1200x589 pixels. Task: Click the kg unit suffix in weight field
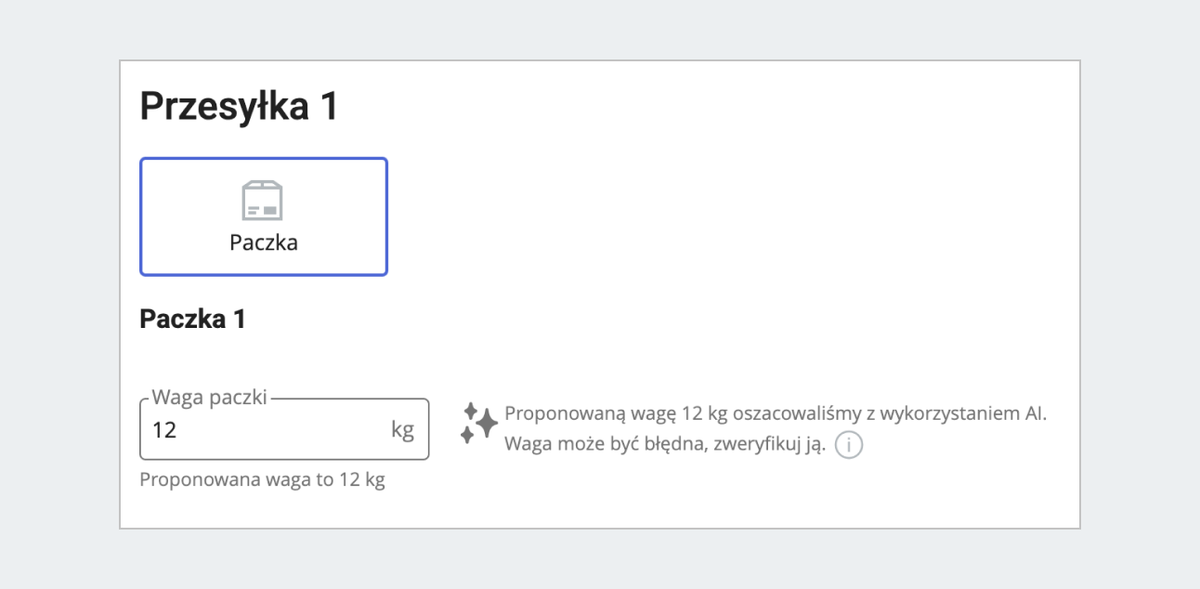(402, 430)
